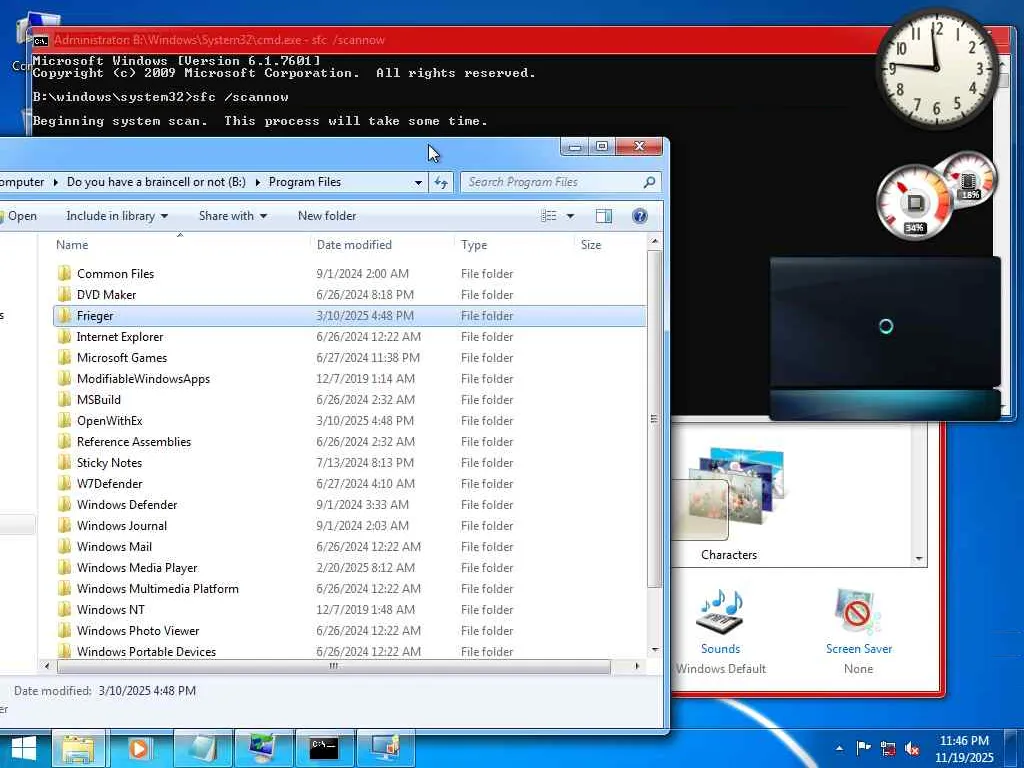Select the Windows Mail folder
The image size is (1024, 768).
click(349, 547)
